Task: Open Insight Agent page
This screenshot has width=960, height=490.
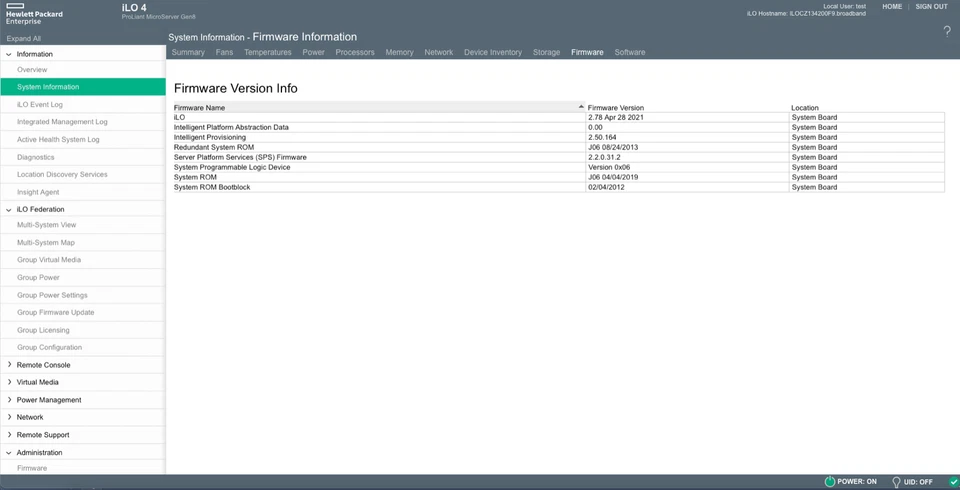Action: [83, 192]
